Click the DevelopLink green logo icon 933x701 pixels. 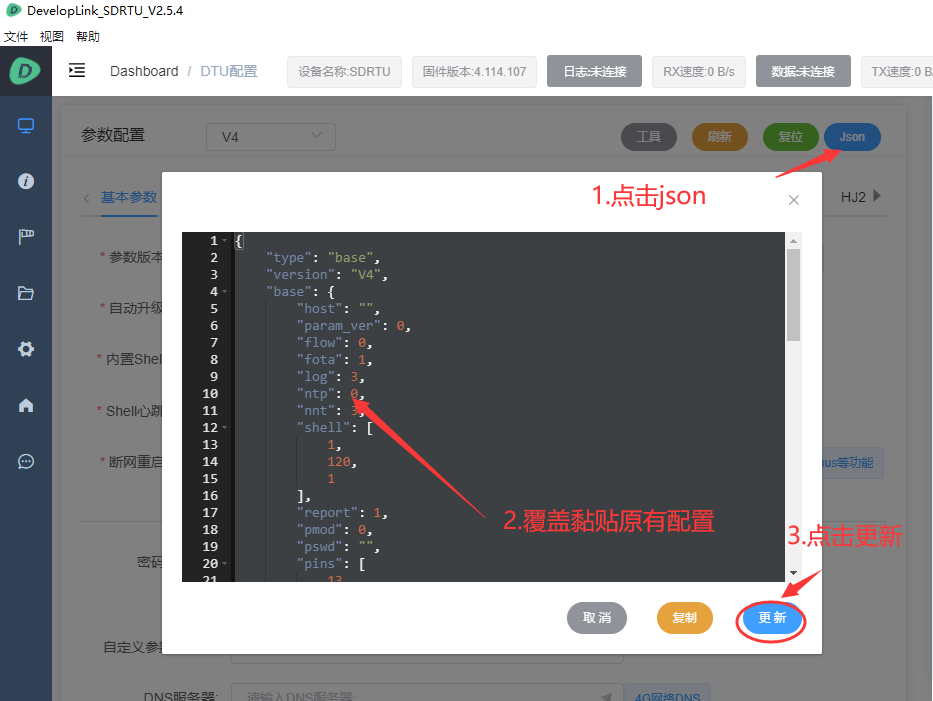point(25,71)
